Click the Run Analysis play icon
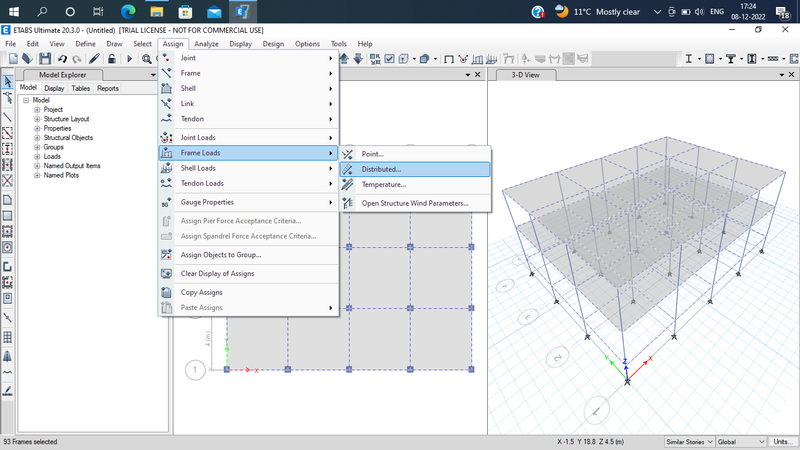The width and height of the screenshot is (800, 450). 129,59
